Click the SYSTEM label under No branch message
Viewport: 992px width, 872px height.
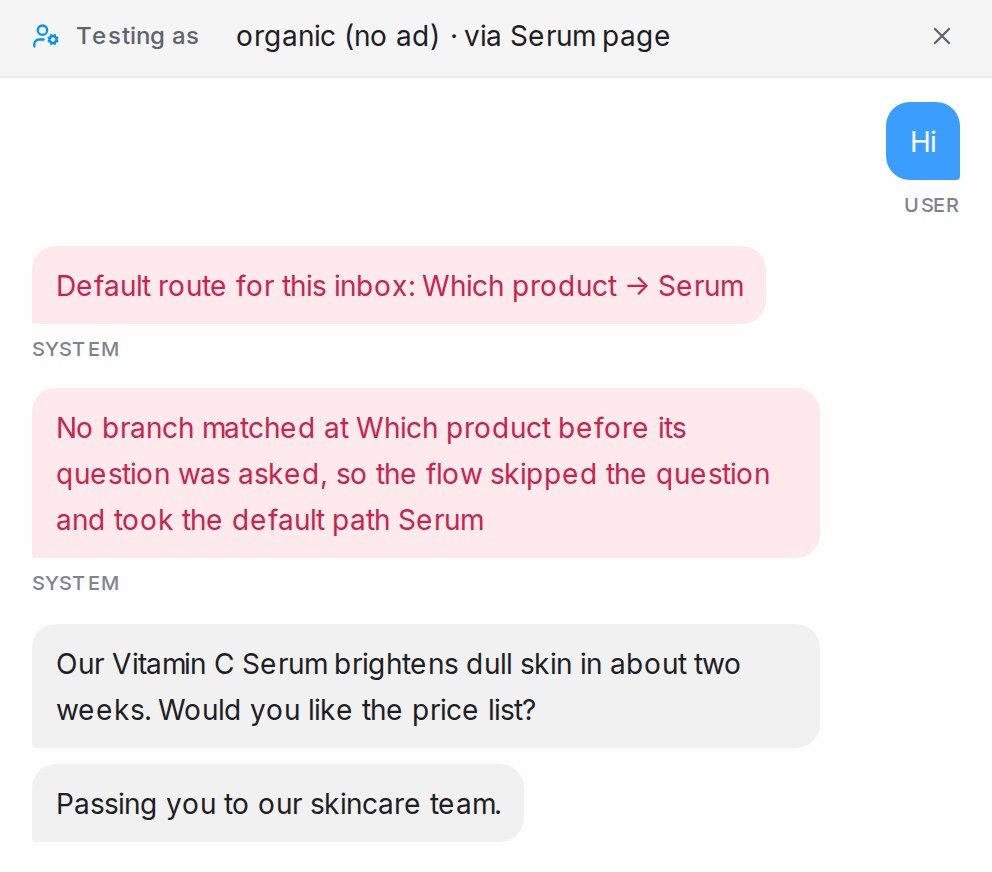point(75,583)
